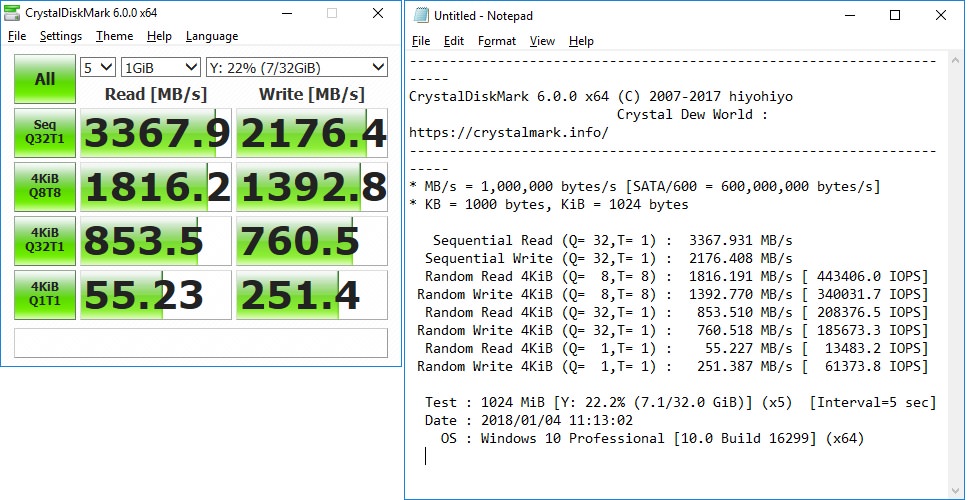Image resolution: width=968 pixels, height=500 pixels.
Task: Click the KB = 1000 bytes note line
Action: coord(549,204)
